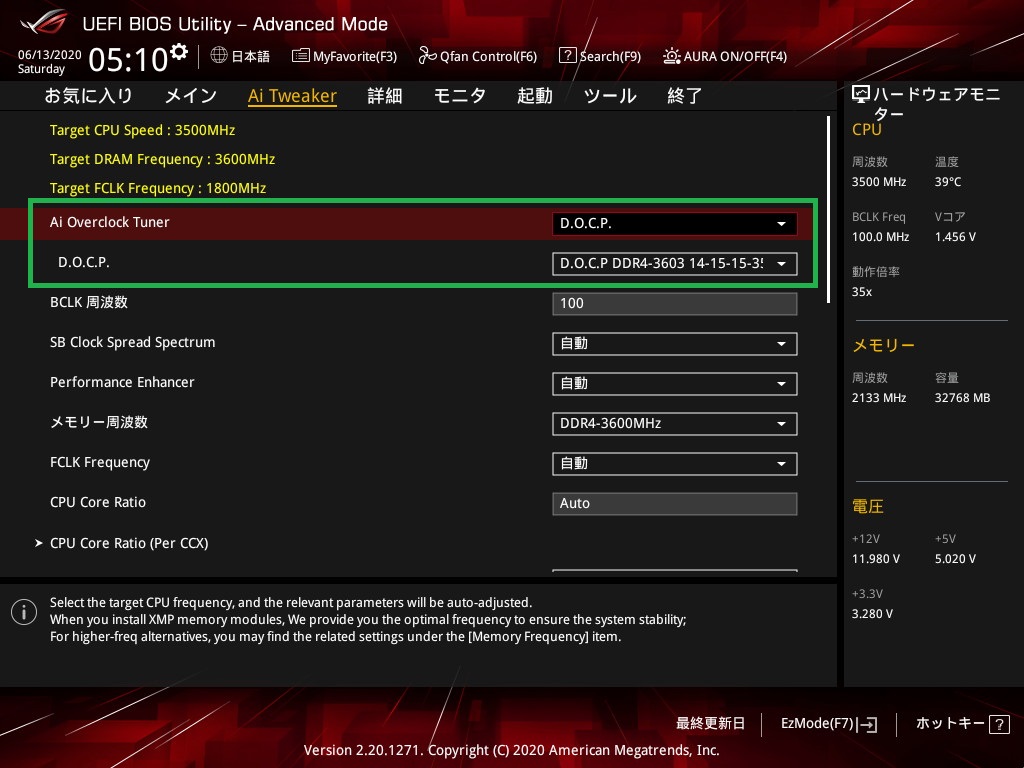Click the time 05:10 display
Viewport: 1024px width, 768px height.
point(128,59)
